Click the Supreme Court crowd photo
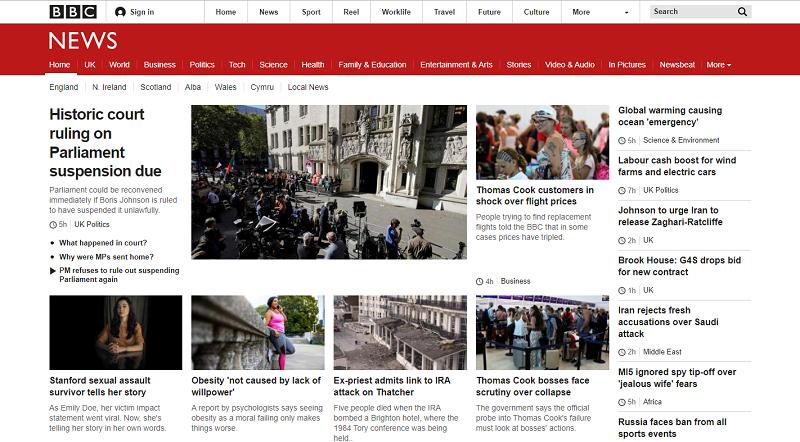The height and width of the screenshot is (442, 800). tap(329, 182)
